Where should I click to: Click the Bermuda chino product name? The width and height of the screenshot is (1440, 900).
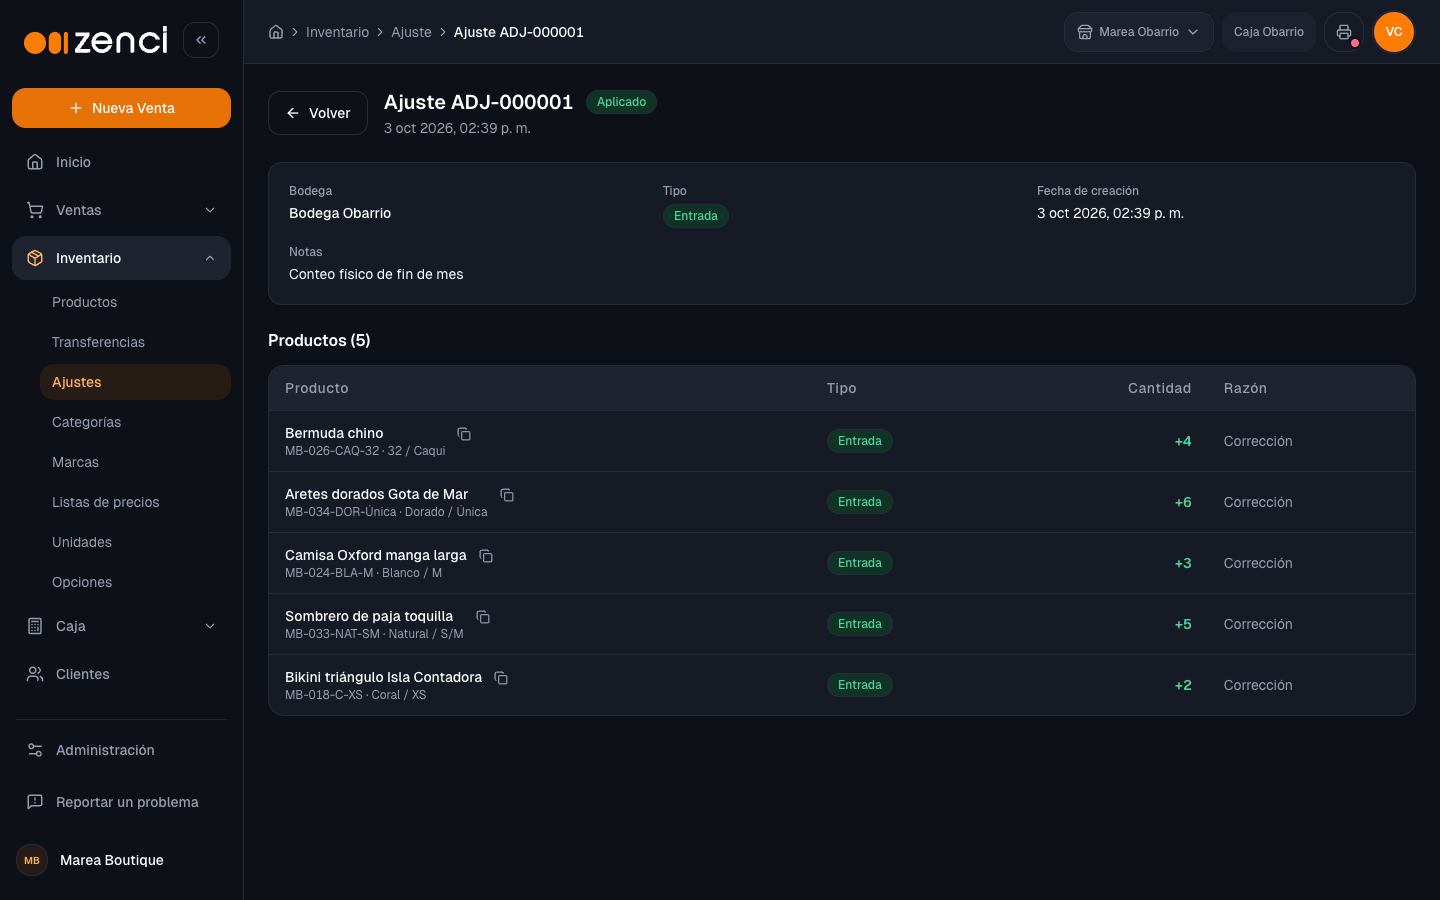coord(334,433)
